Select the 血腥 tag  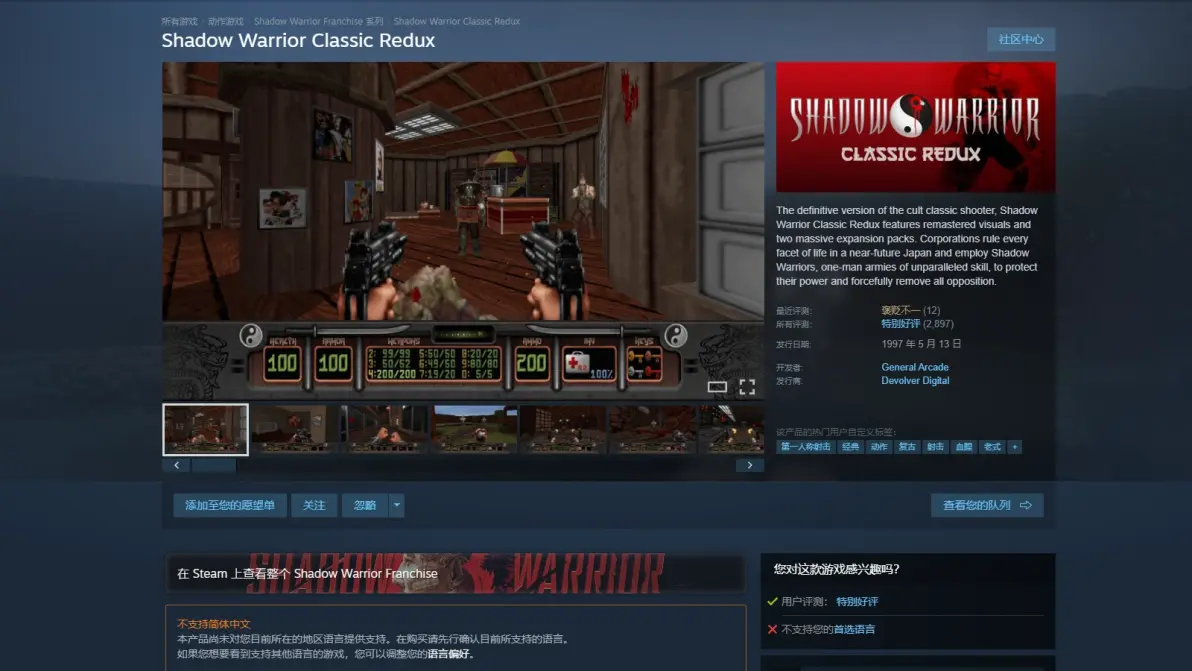(963, 447)
